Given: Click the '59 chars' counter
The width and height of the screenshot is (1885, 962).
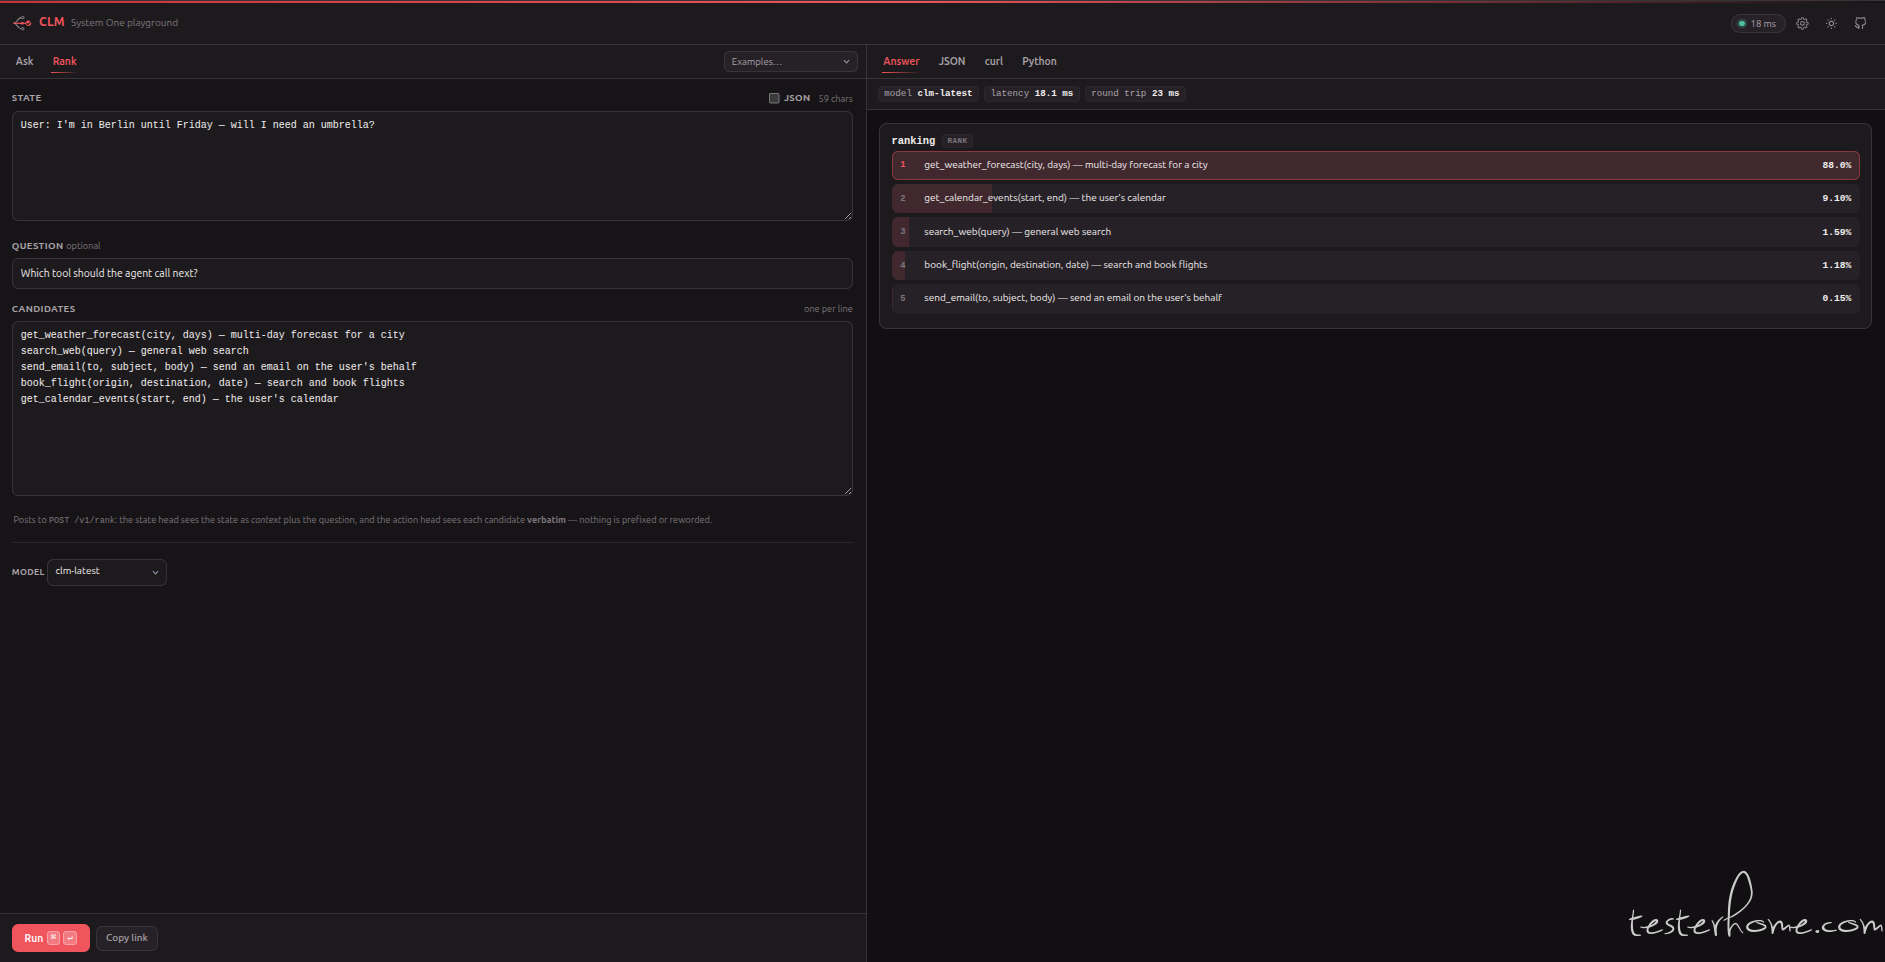Looking at the screenshot, I should 835,99.
